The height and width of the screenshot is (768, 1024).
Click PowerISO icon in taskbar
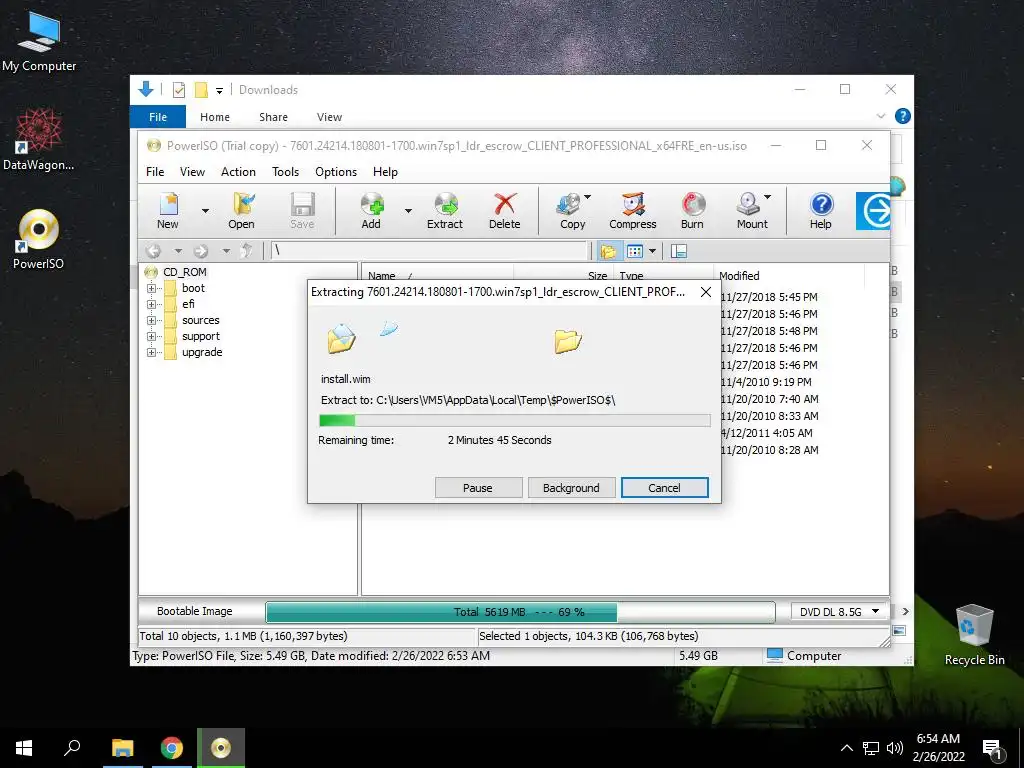[221, 748]
